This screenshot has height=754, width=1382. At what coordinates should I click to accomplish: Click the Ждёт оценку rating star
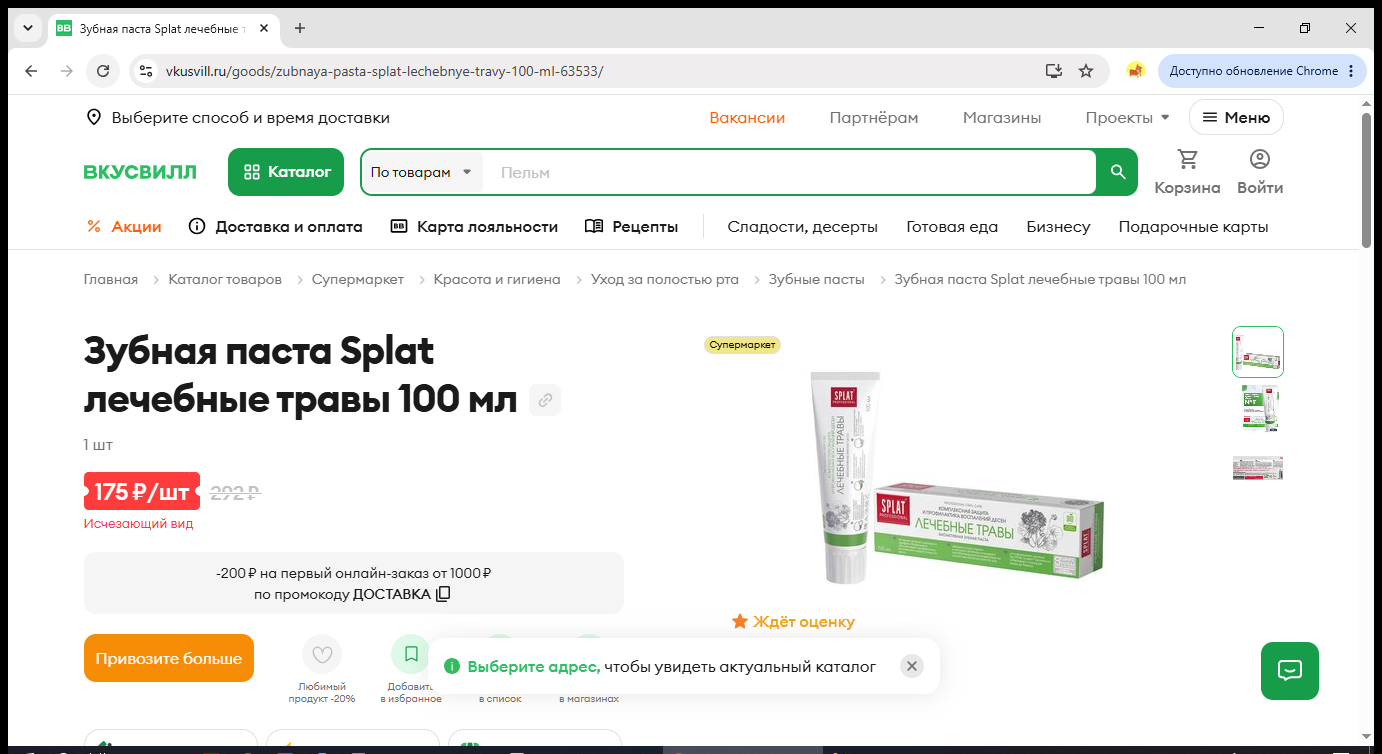pos(740,622)
